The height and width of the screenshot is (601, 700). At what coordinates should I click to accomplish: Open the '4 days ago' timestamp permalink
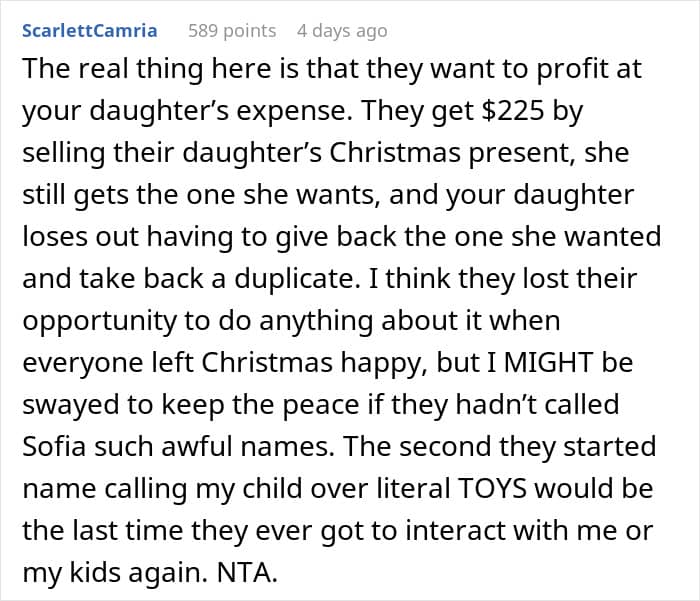pos(342,31)
